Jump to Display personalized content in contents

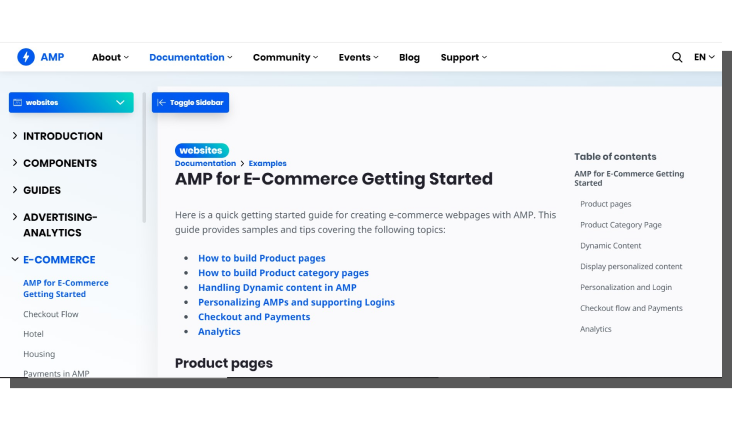click(631, 267)
